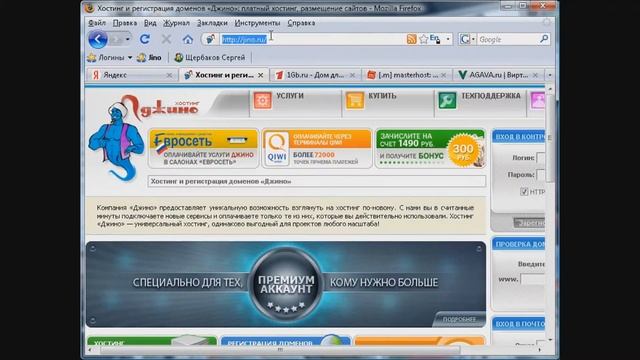Open the Home page icon

(x=188, y=40)
